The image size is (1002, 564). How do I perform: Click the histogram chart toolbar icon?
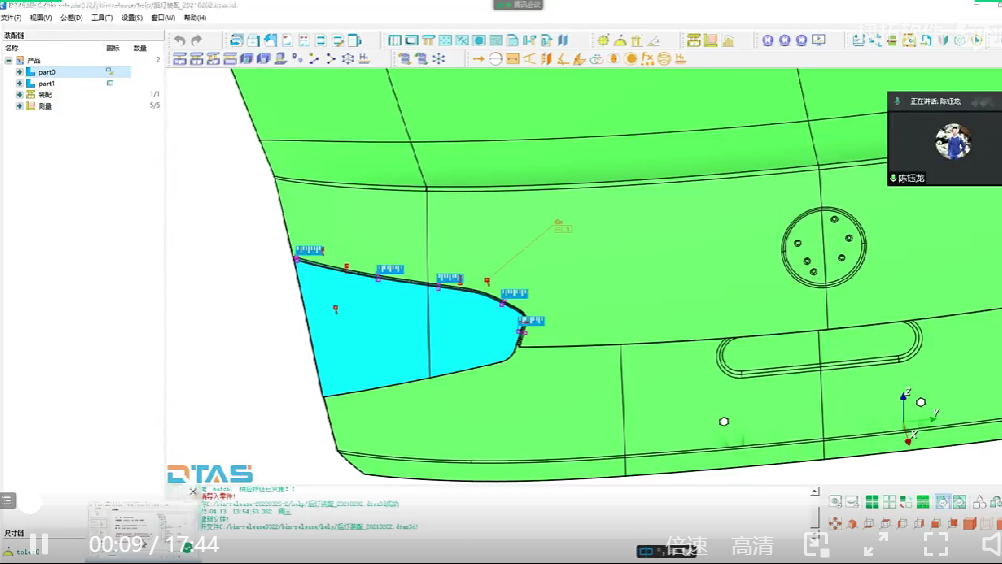point(728,41)
